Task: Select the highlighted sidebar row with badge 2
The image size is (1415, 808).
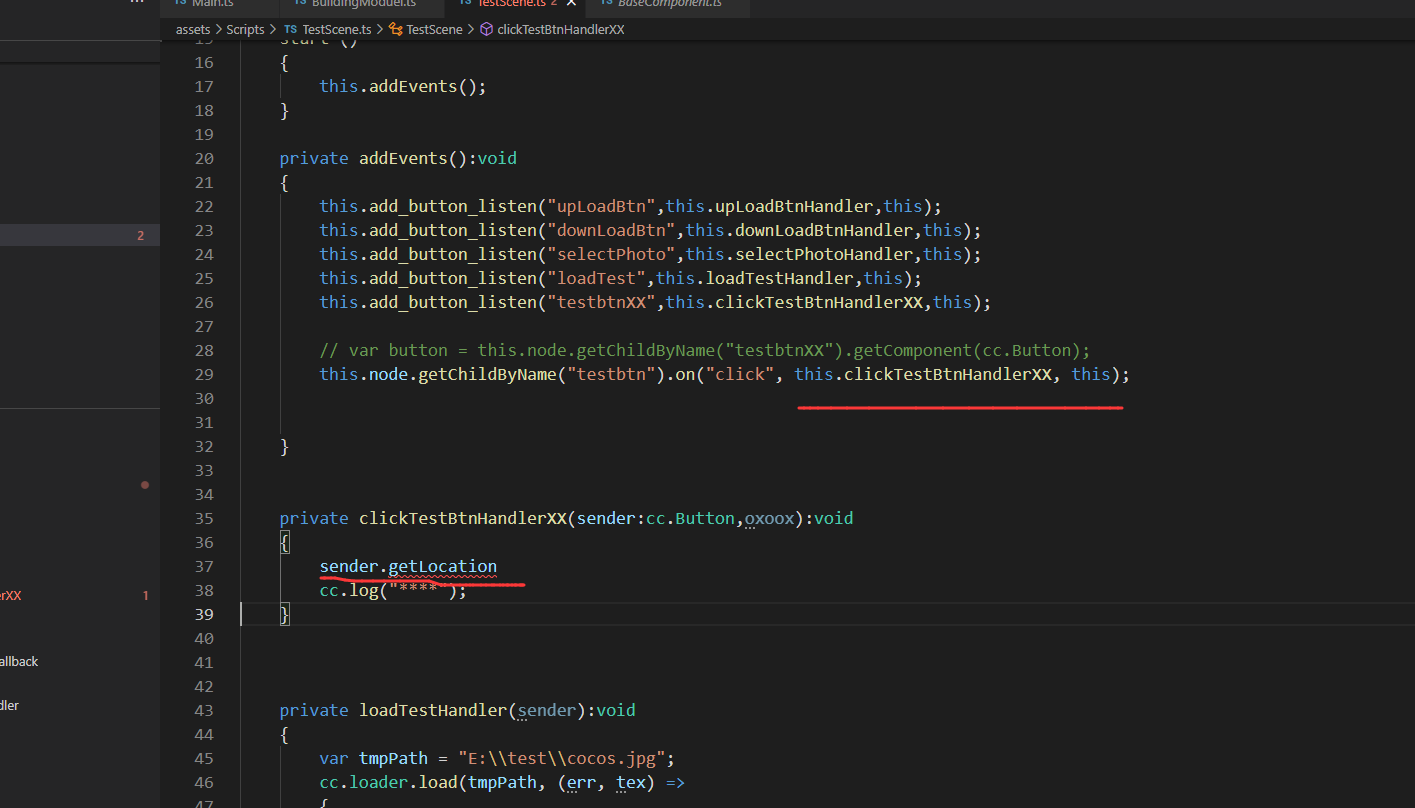Action: [x=80, y=235]
